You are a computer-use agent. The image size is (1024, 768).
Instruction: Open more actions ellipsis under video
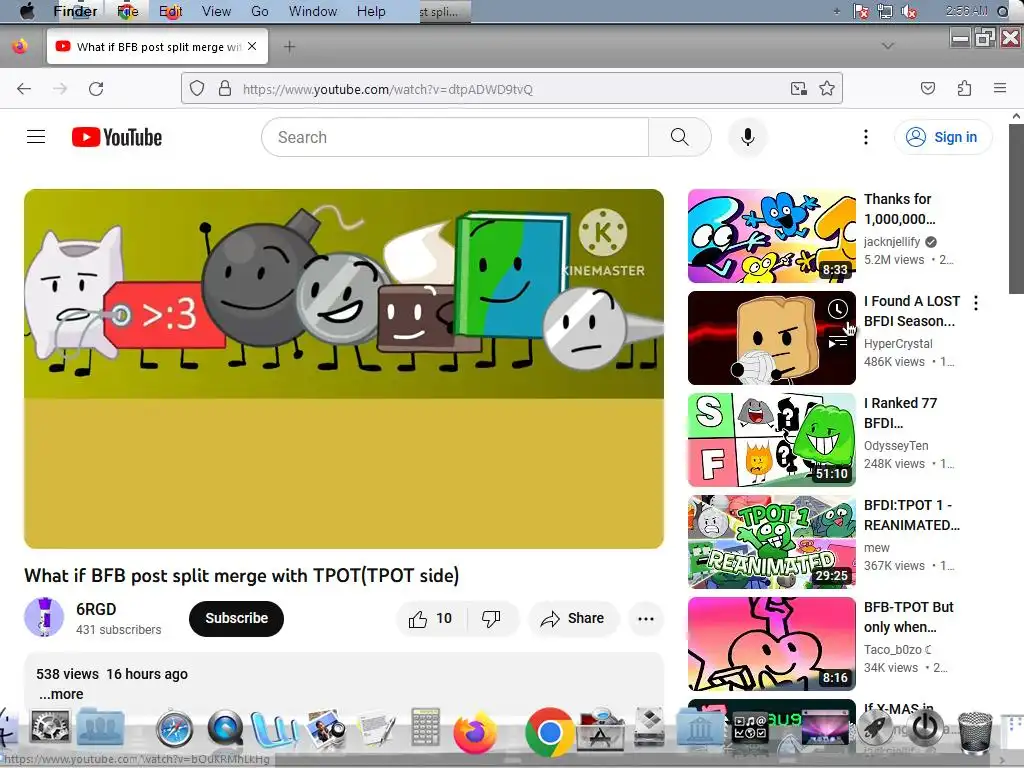tap(646, 618)
